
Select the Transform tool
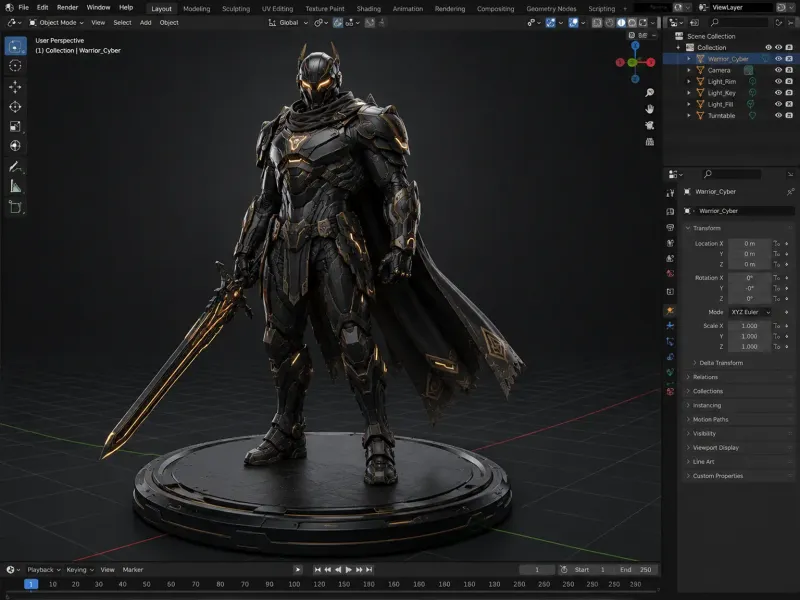click(x=15, y=146)
